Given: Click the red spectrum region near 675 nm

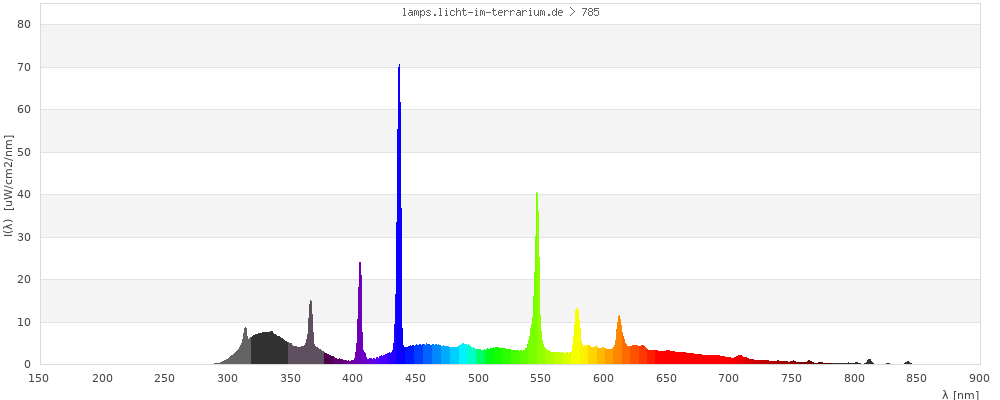Looking at the screenshot, I should coord(697,359).
